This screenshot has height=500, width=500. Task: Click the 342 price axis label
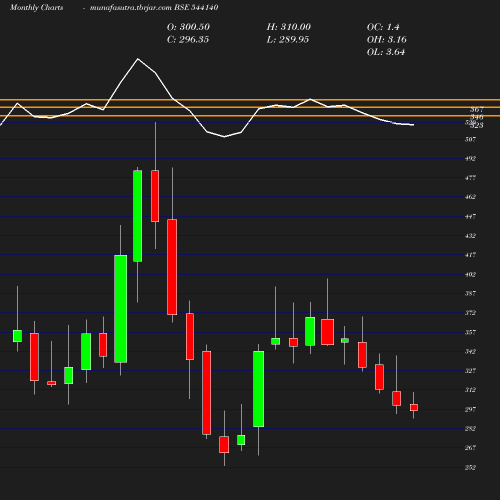[x=470, y=352]
